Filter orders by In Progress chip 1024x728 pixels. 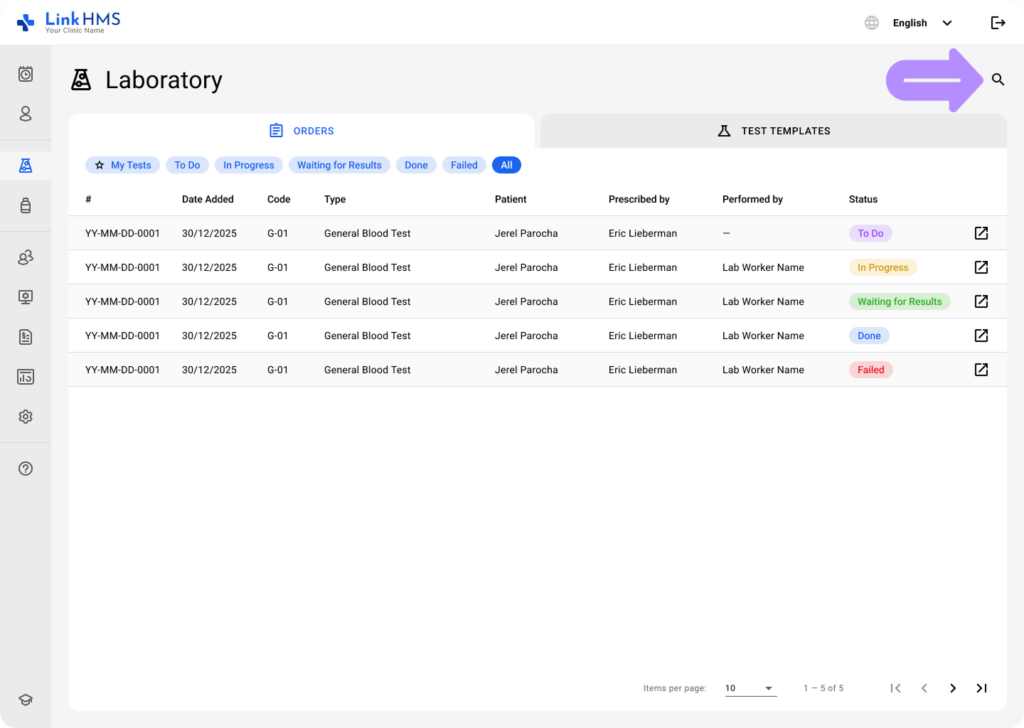pyautogui.click(x=248, y=165)
